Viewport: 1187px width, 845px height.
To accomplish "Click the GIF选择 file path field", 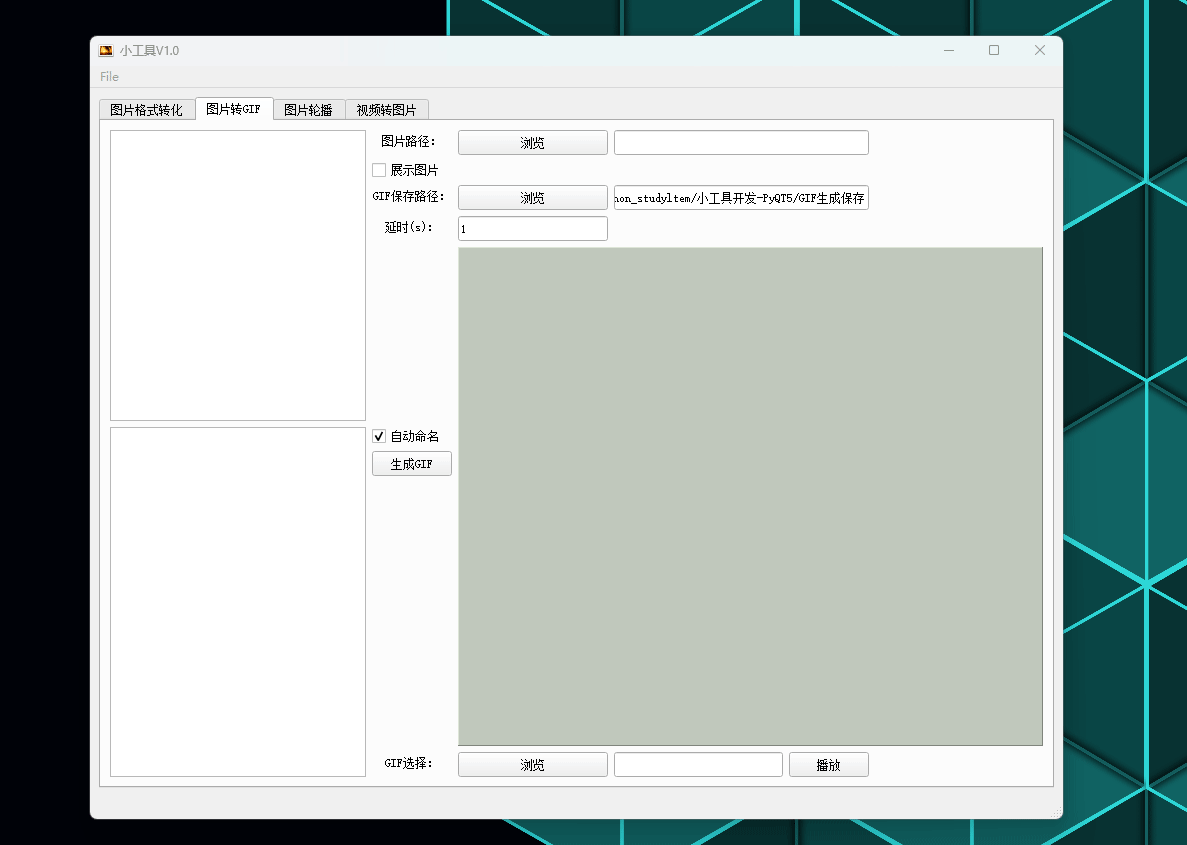I will click(698, 765).
